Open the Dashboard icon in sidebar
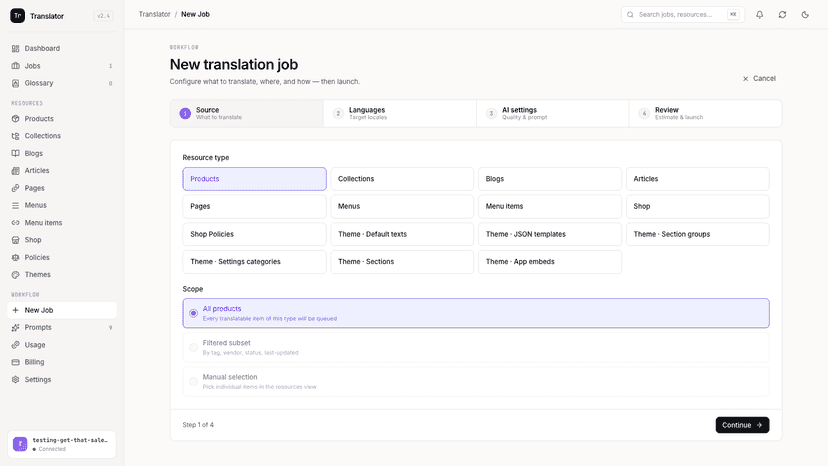 point(15,49)
